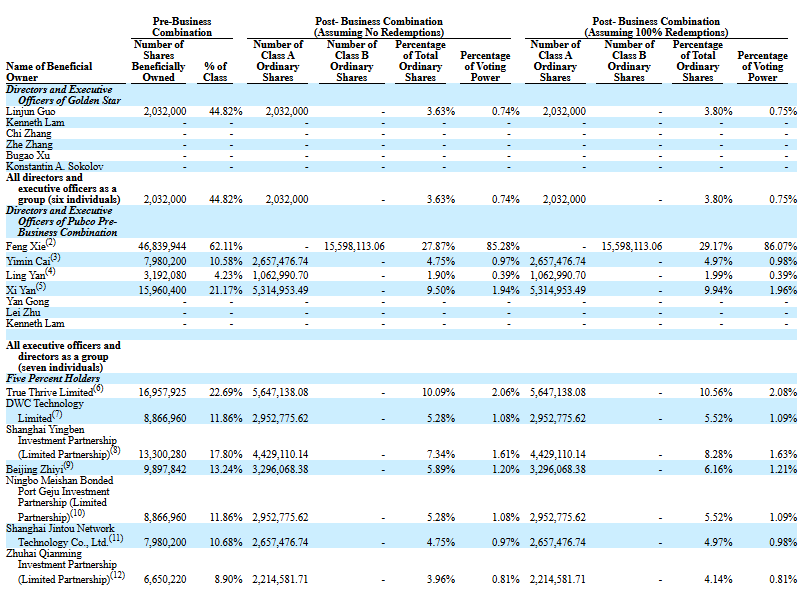Select the Feng Xie row name

[26, 247]
